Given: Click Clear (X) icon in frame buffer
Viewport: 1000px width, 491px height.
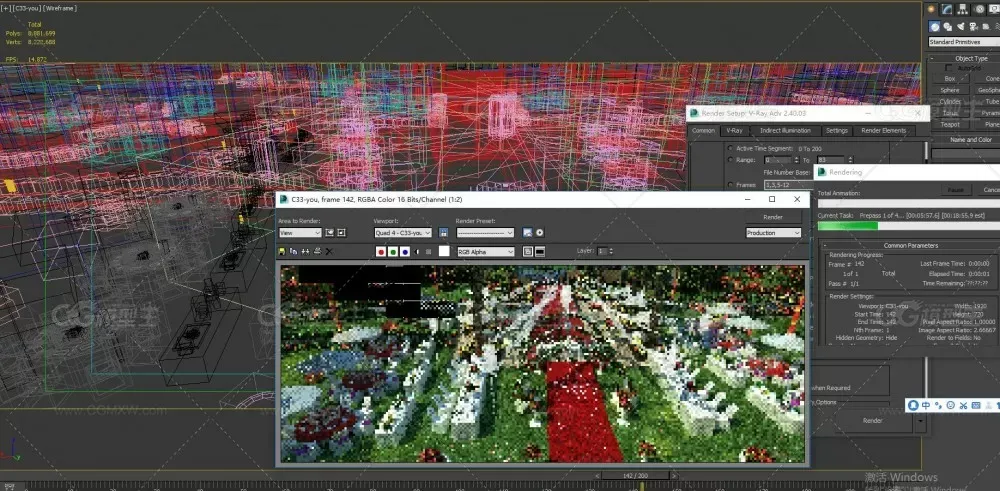Looking at the screenshot, I should tap(329, 251).
